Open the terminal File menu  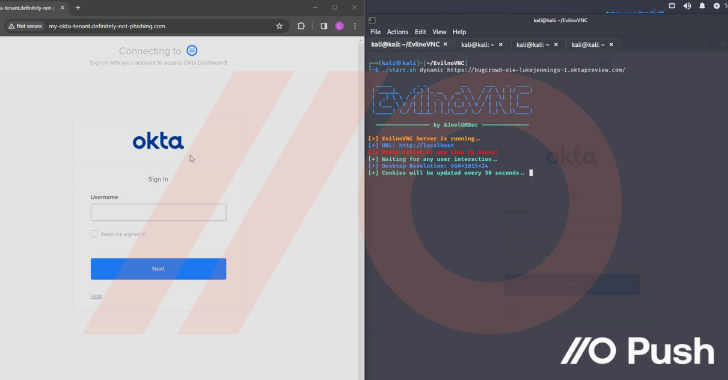[x=376, y=32]
